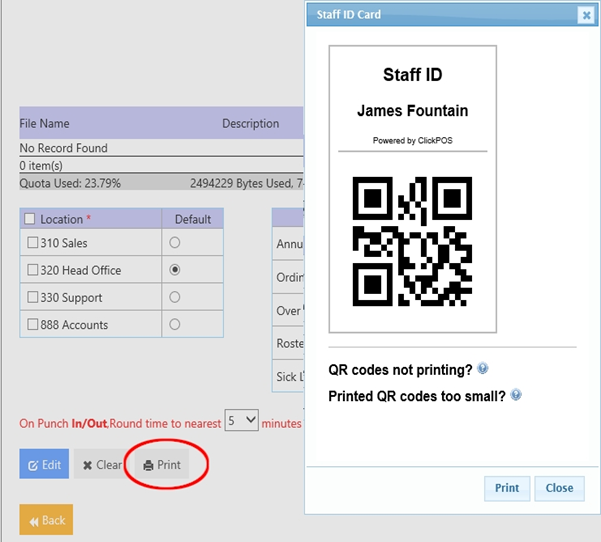Viewport: 601px width, 542px height.
Task: Click Print in the Staff ID Card dialog
Action: click(x=507, y=488)
